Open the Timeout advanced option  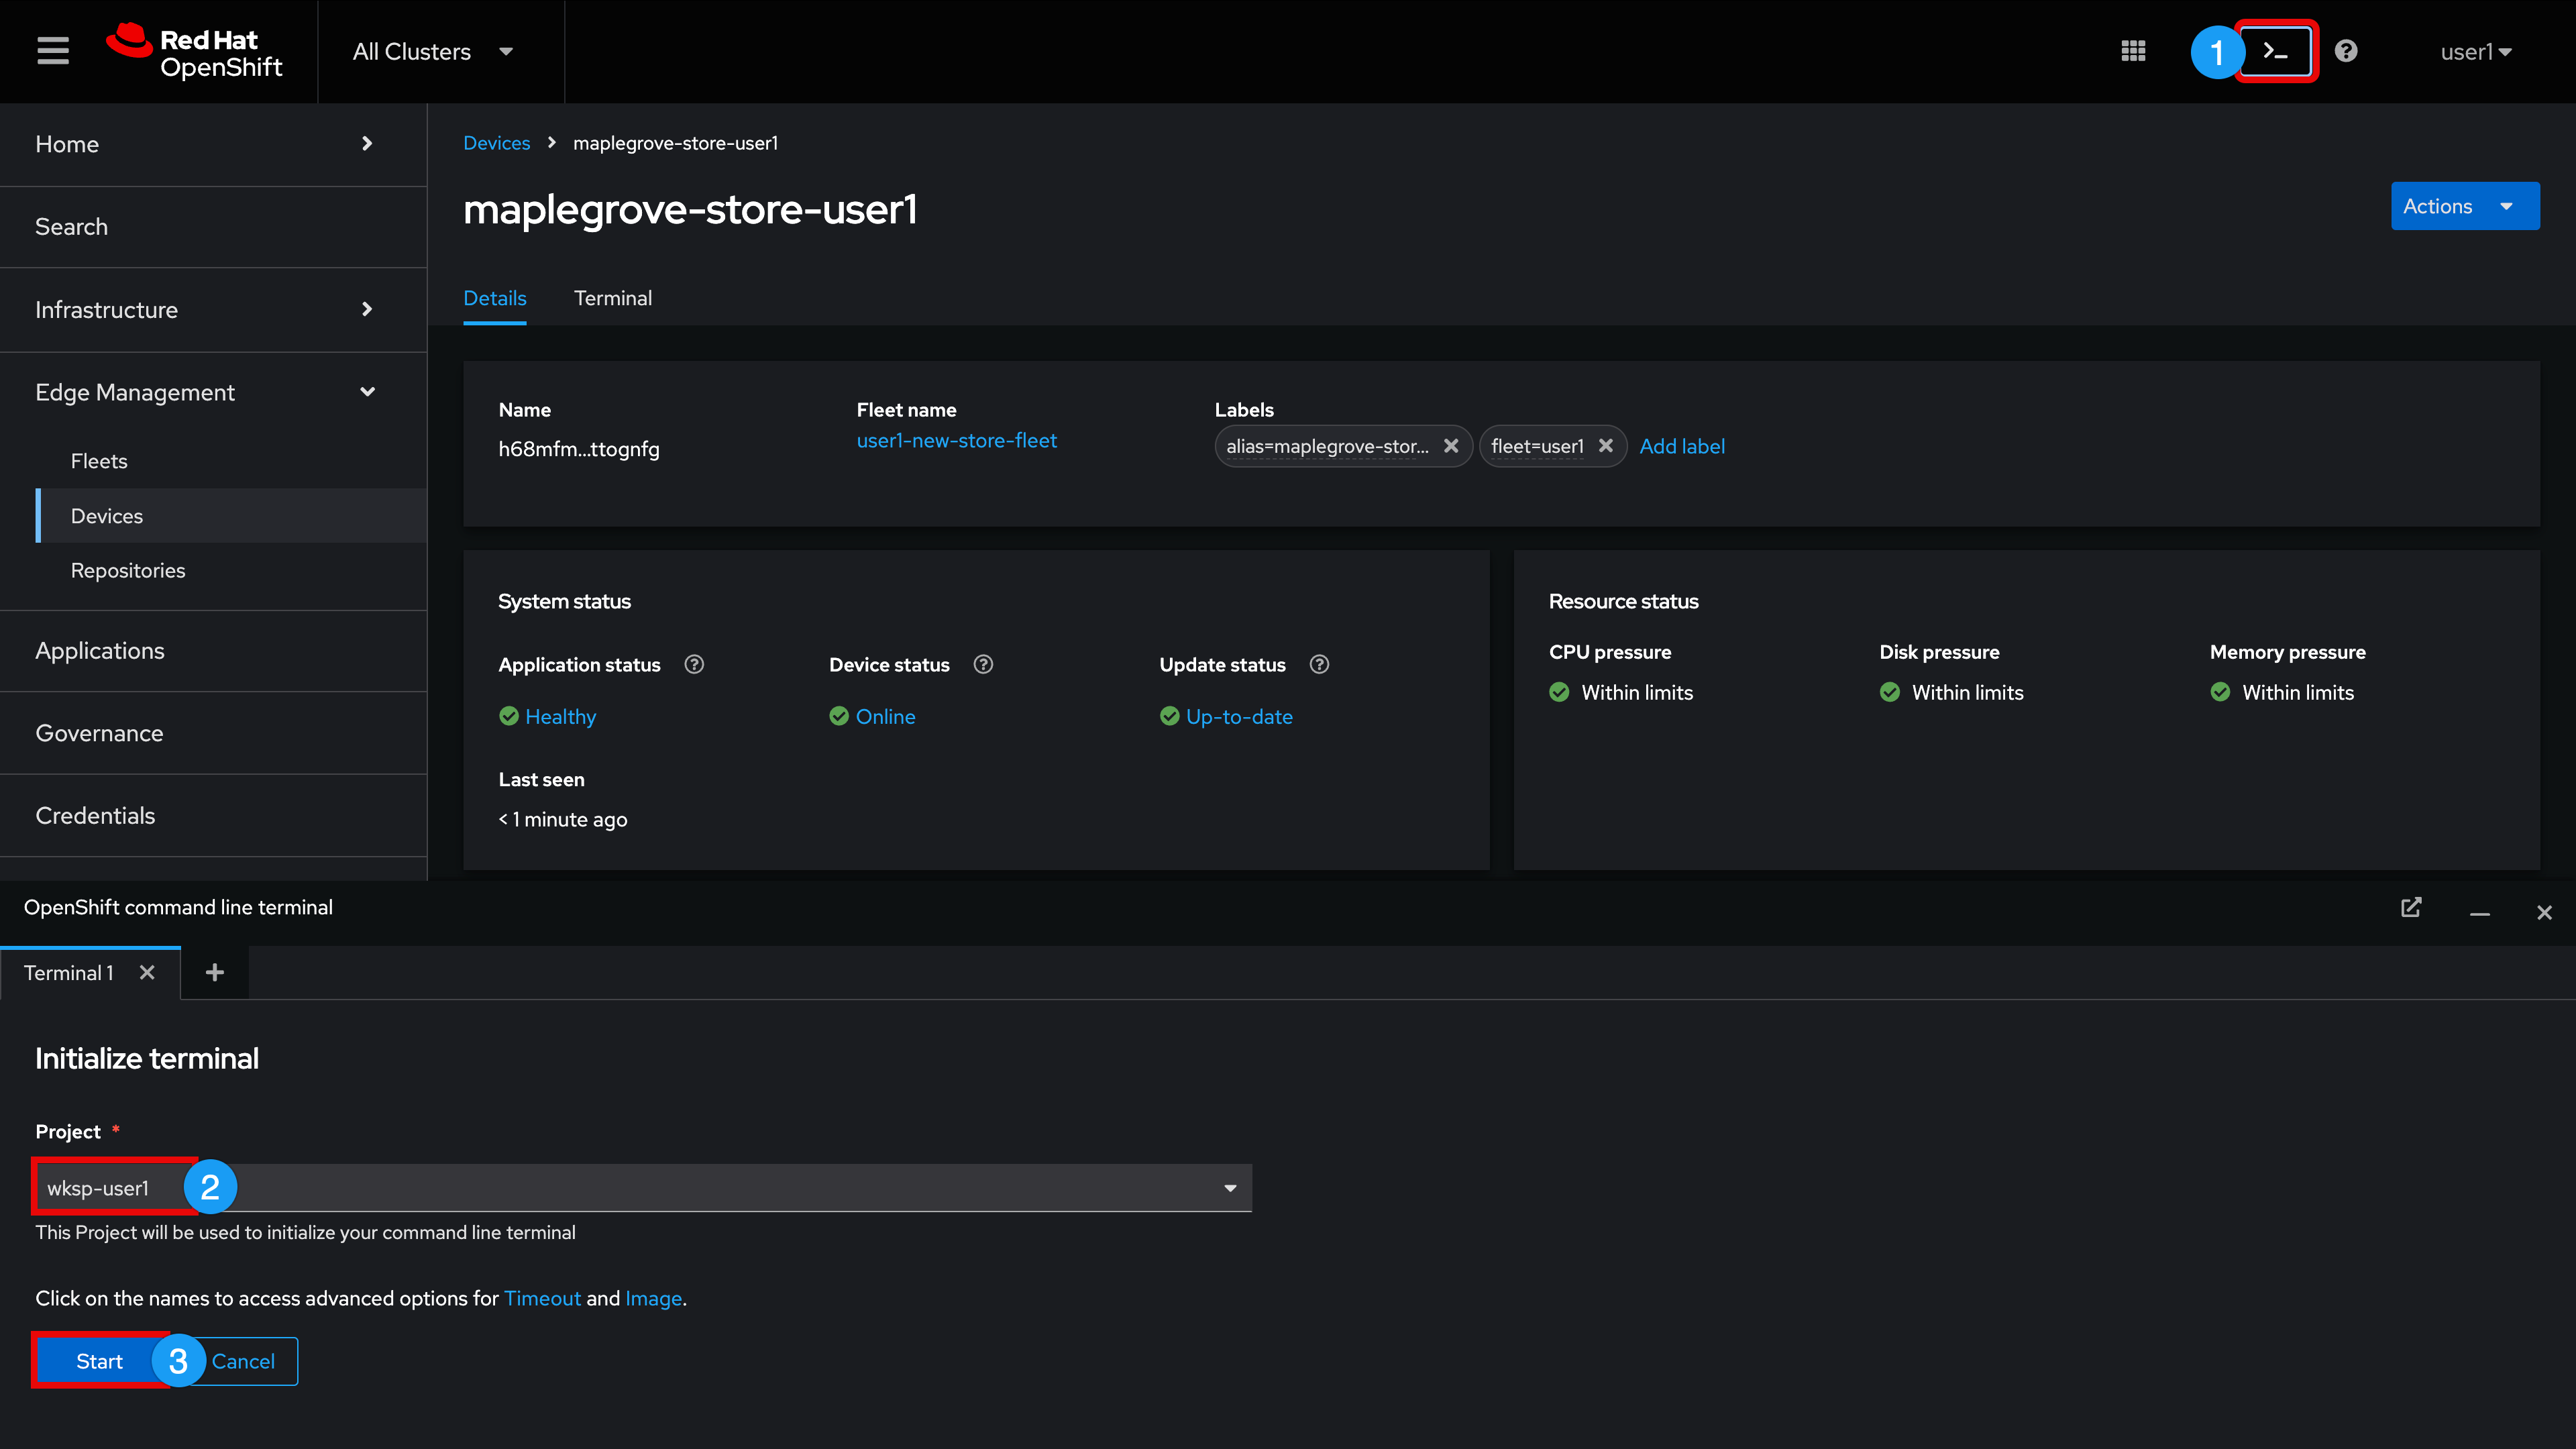[542, 1298]
